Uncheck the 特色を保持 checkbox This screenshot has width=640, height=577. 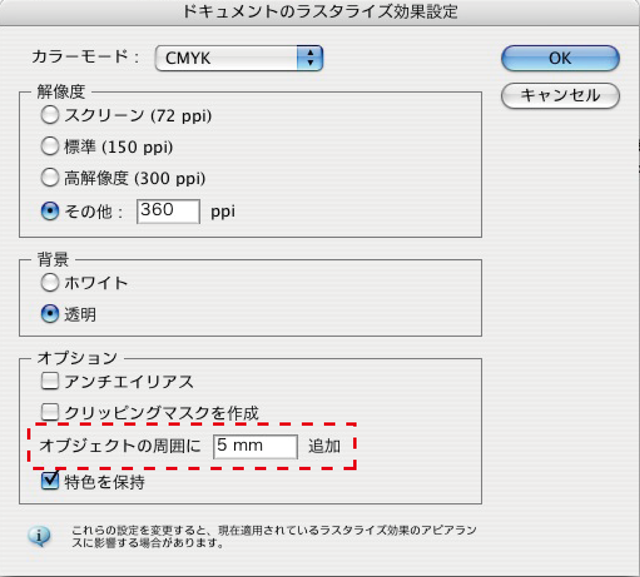[x=50, y=480]
